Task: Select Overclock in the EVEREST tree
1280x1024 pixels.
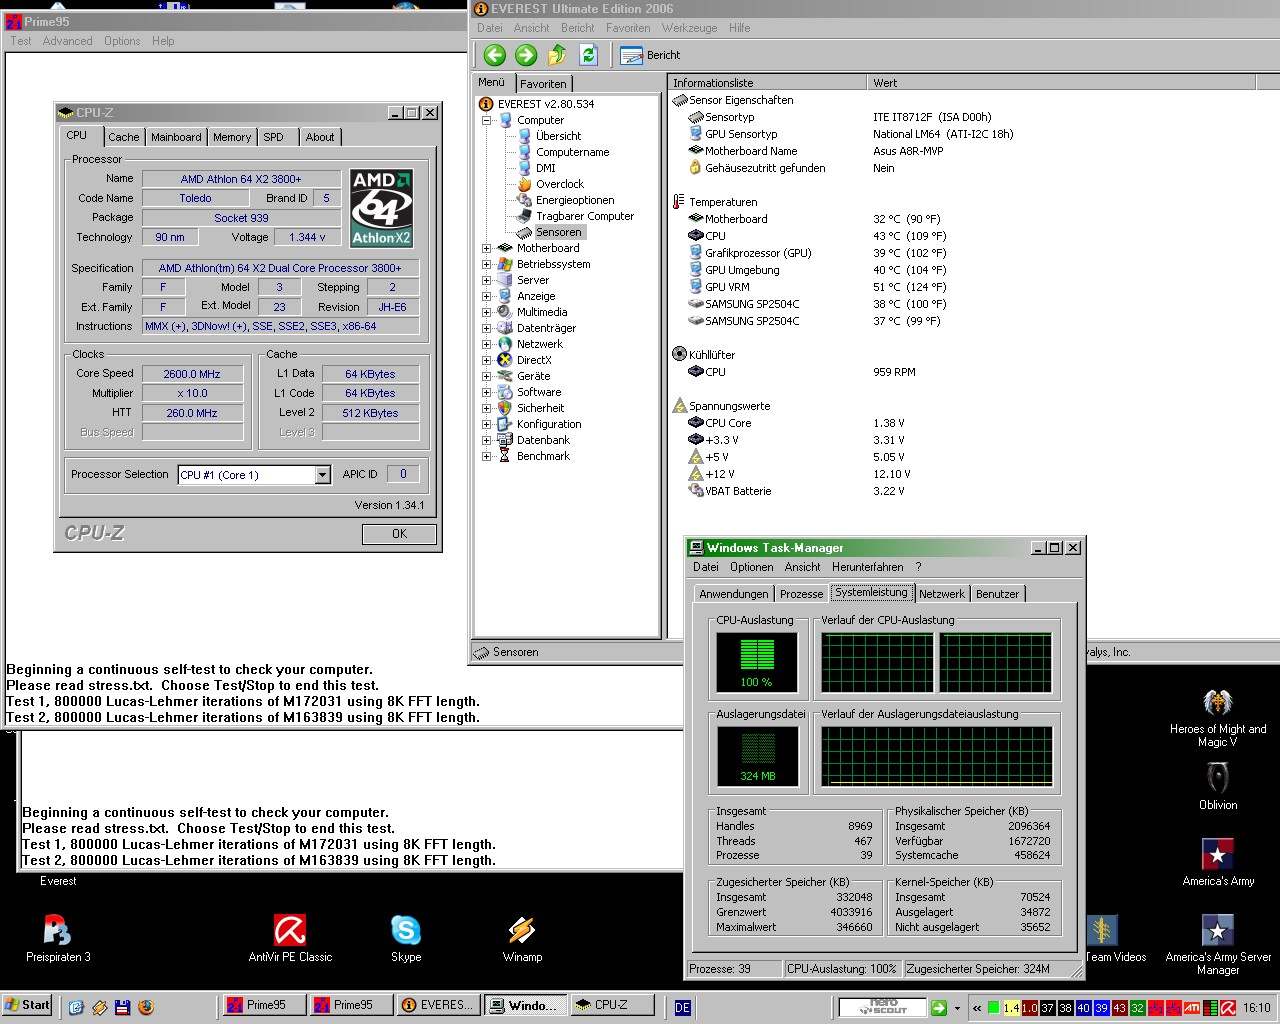Action: click(559, 184)
